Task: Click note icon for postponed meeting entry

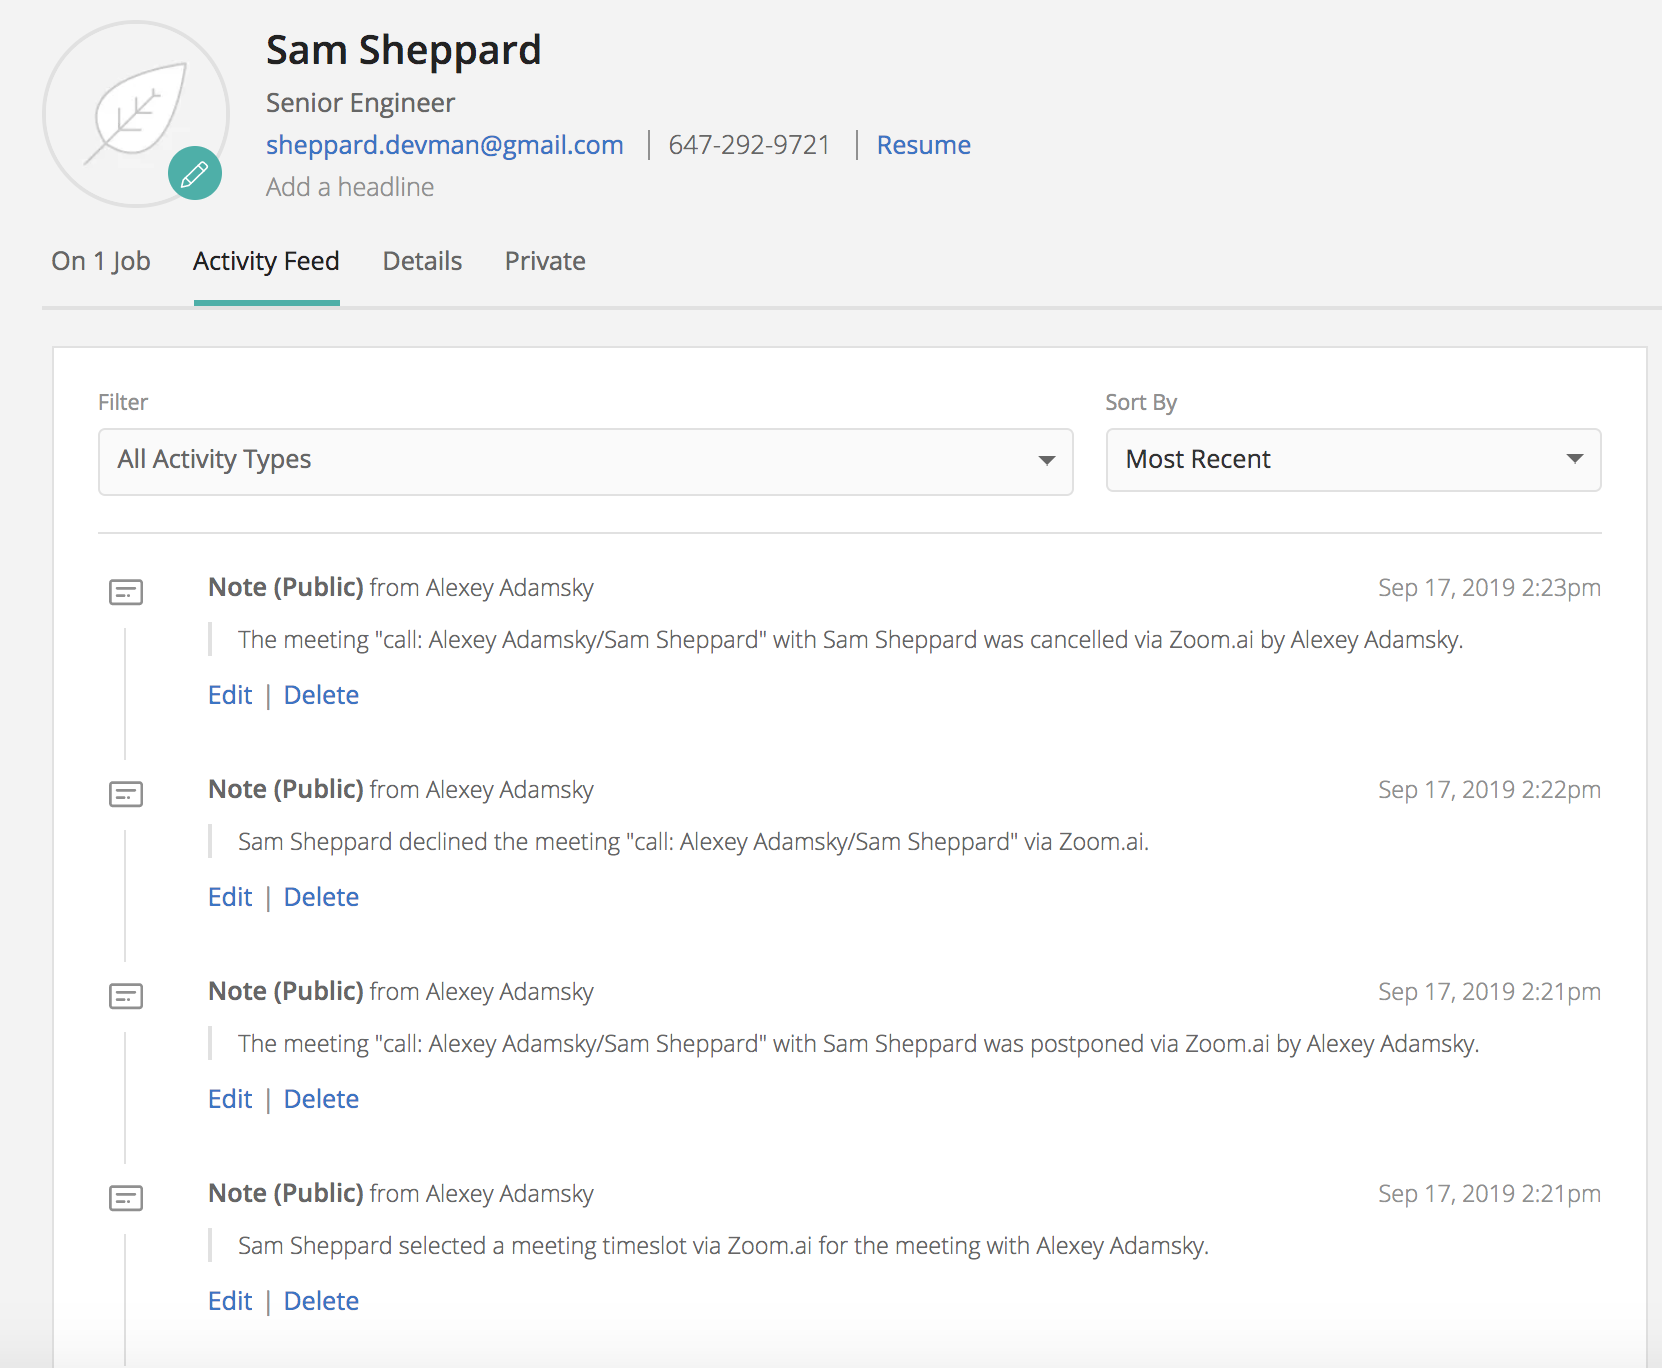Action: click(126, 996)
